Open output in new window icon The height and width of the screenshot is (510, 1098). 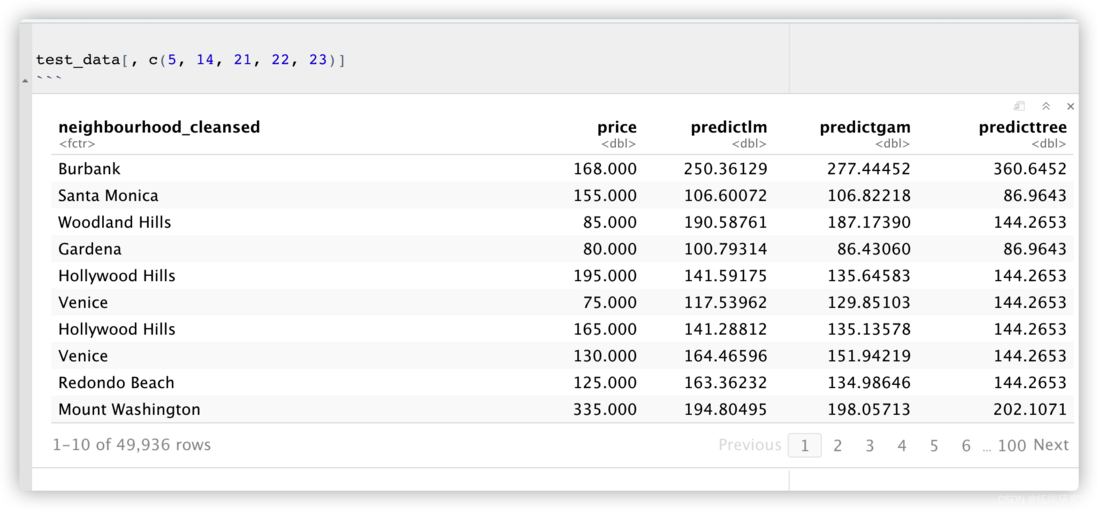pos(1020,106)
